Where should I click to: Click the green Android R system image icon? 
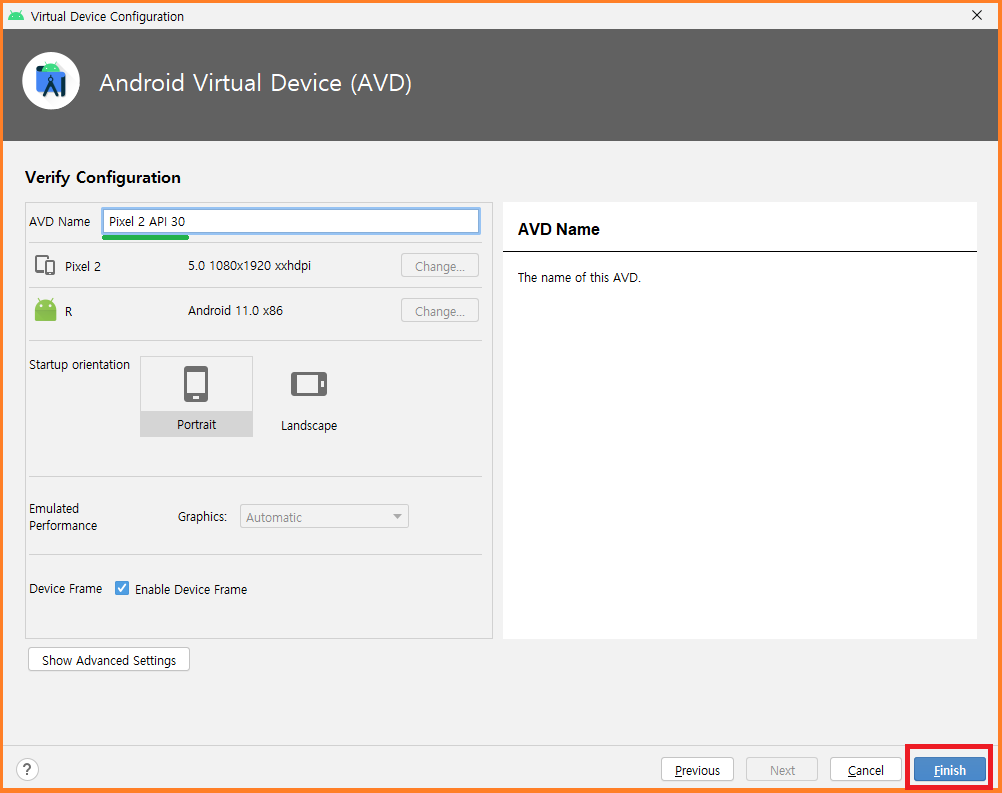45,310
